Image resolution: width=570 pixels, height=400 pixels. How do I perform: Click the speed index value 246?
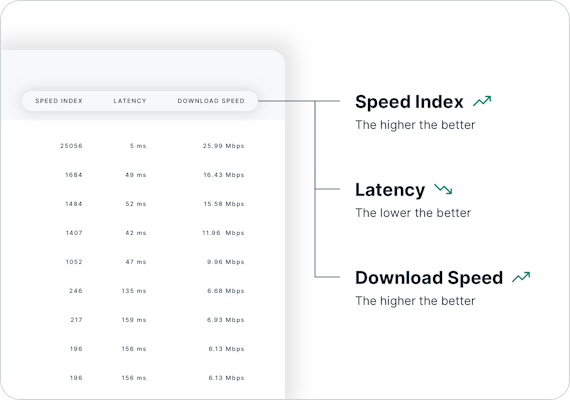76,291
